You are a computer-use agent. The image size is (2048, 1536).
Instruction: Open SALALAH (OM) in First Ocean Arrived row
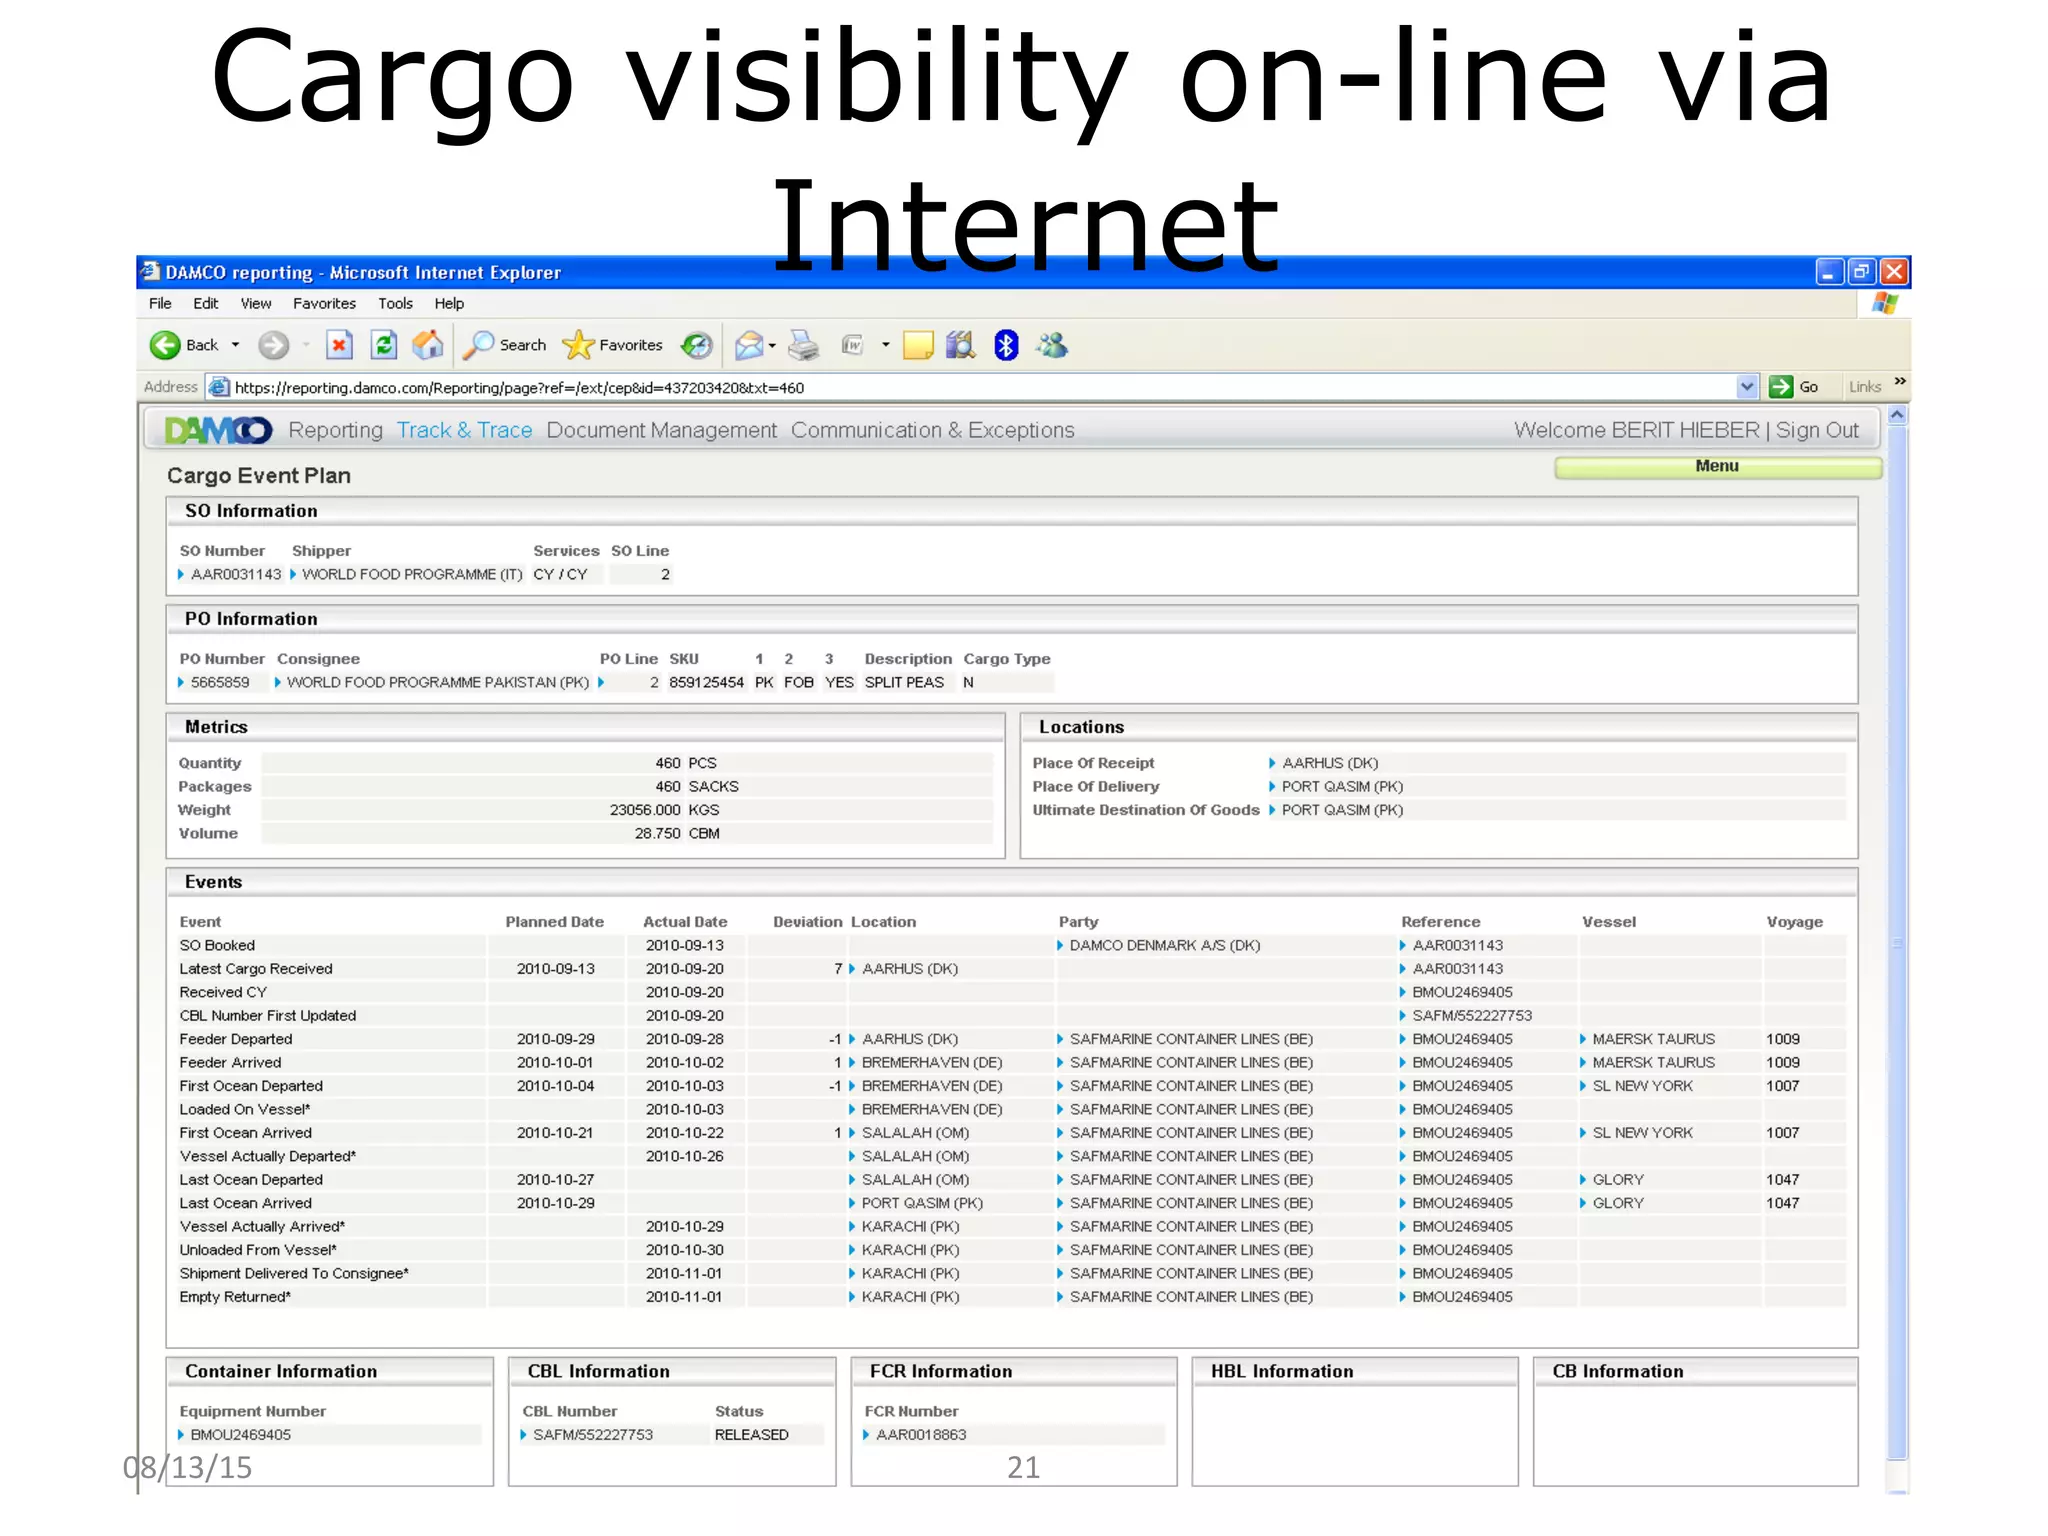click(x=915, y=1133)
